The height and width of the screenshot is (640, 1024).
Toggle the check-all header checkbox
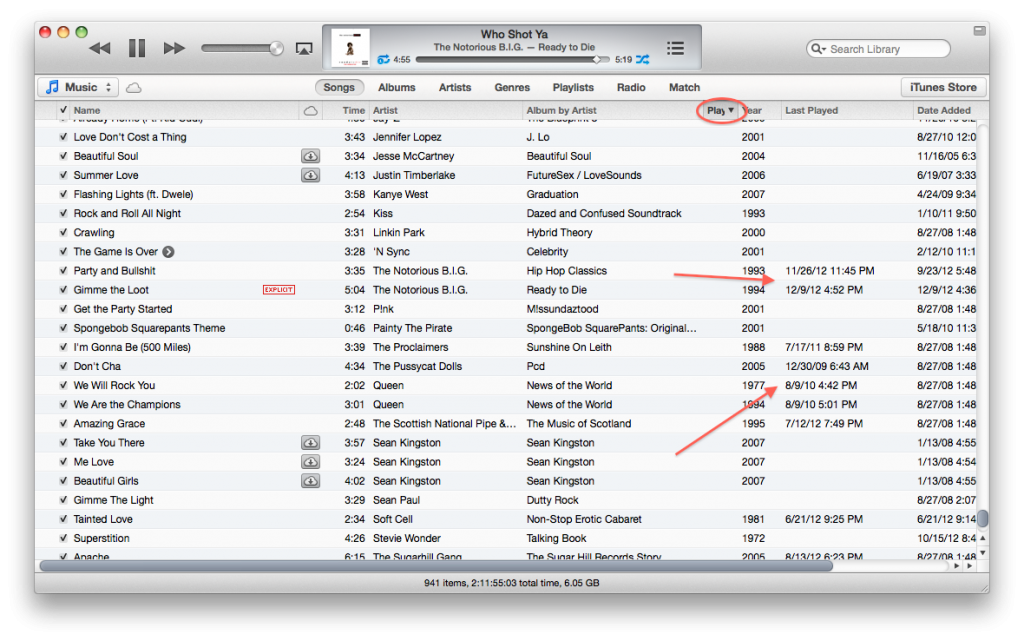pyautogui.click(x=63, y=110)
